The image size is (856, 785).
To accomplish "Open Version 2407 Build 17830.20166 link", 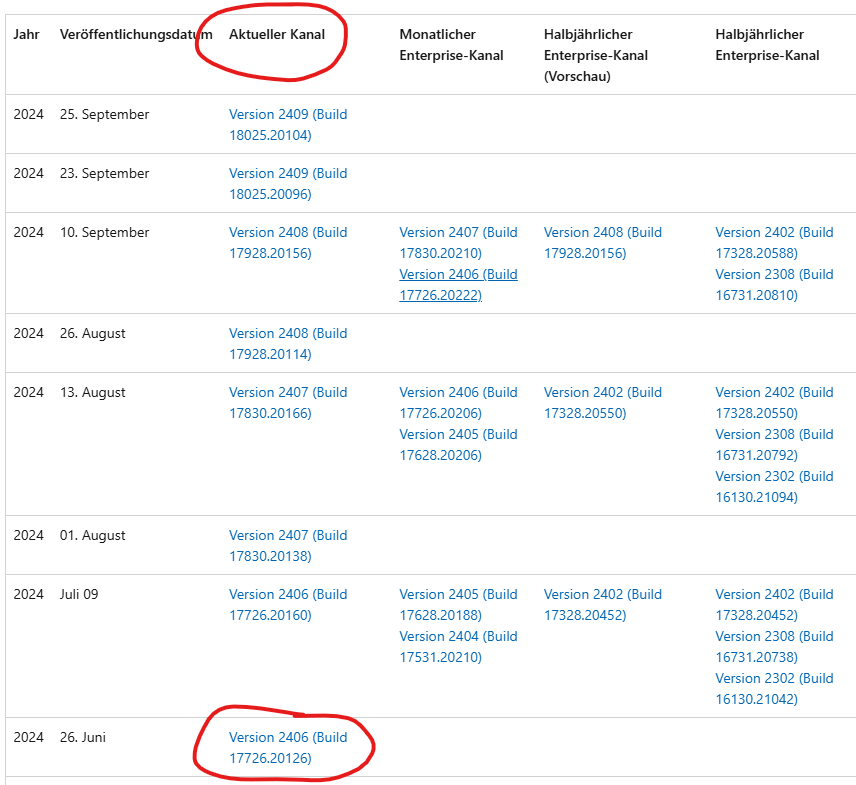I will (288, 402).
